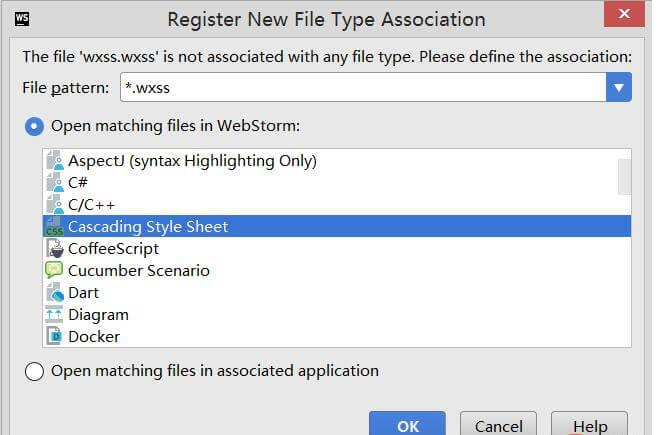The width and height of the screenshot is (667, 435).
Task: Choose 'Cucumber Scenario' file type in list
Action: coord(336,270)
